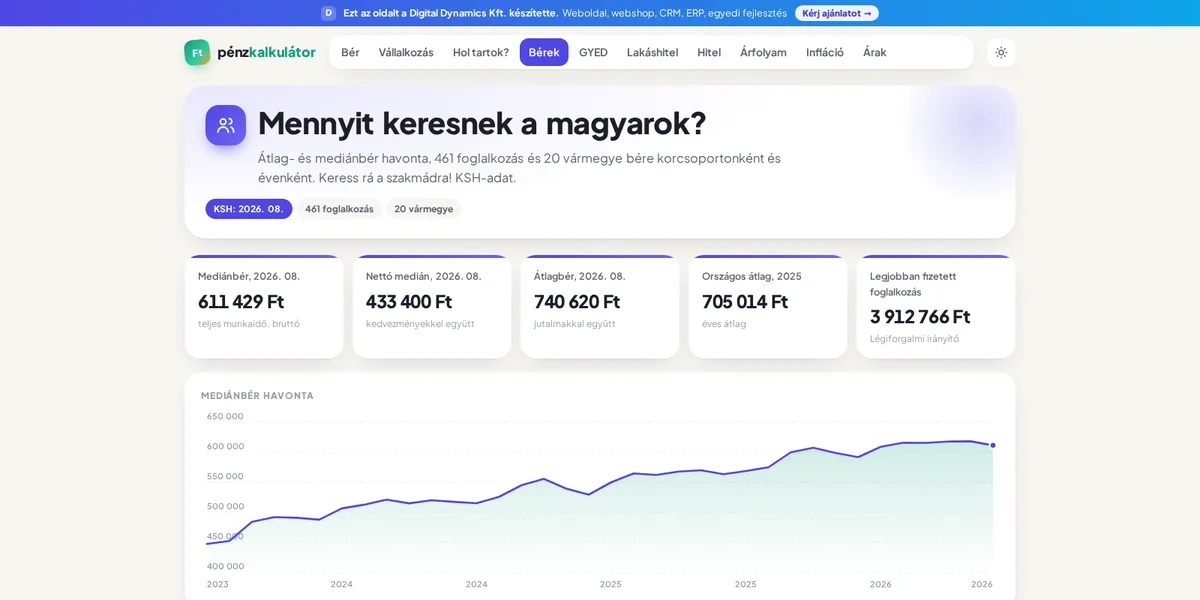Select the Legjobban fizetett foglalkozás card
Viewport: 1200px width, 600px height.
click(936, 307)
